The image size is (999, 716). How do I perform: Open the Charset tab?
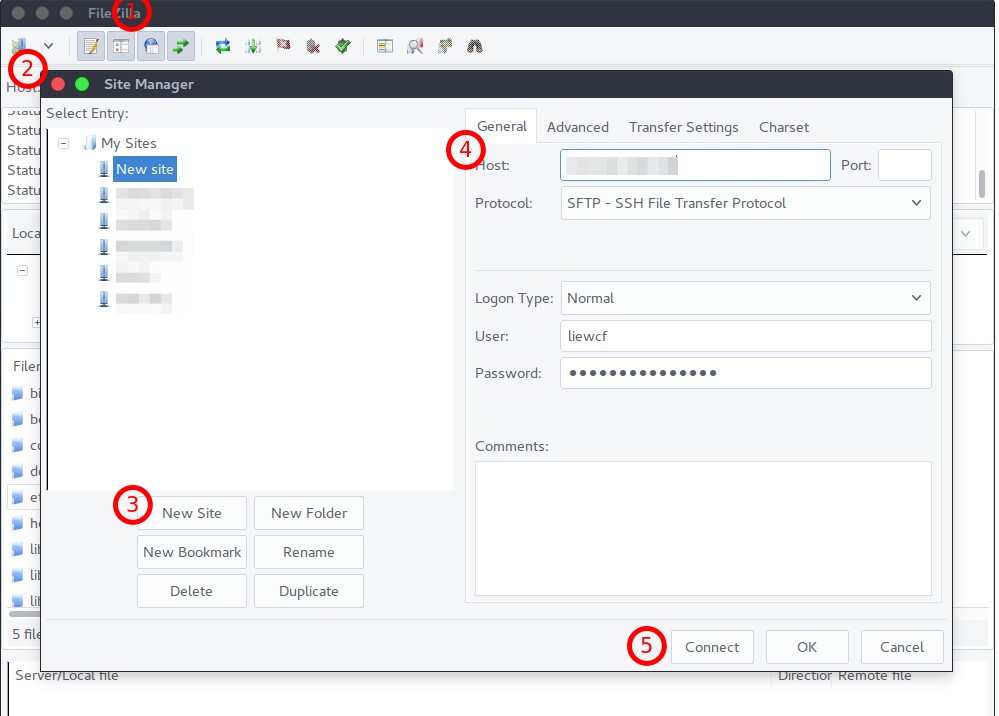(784, 127)
